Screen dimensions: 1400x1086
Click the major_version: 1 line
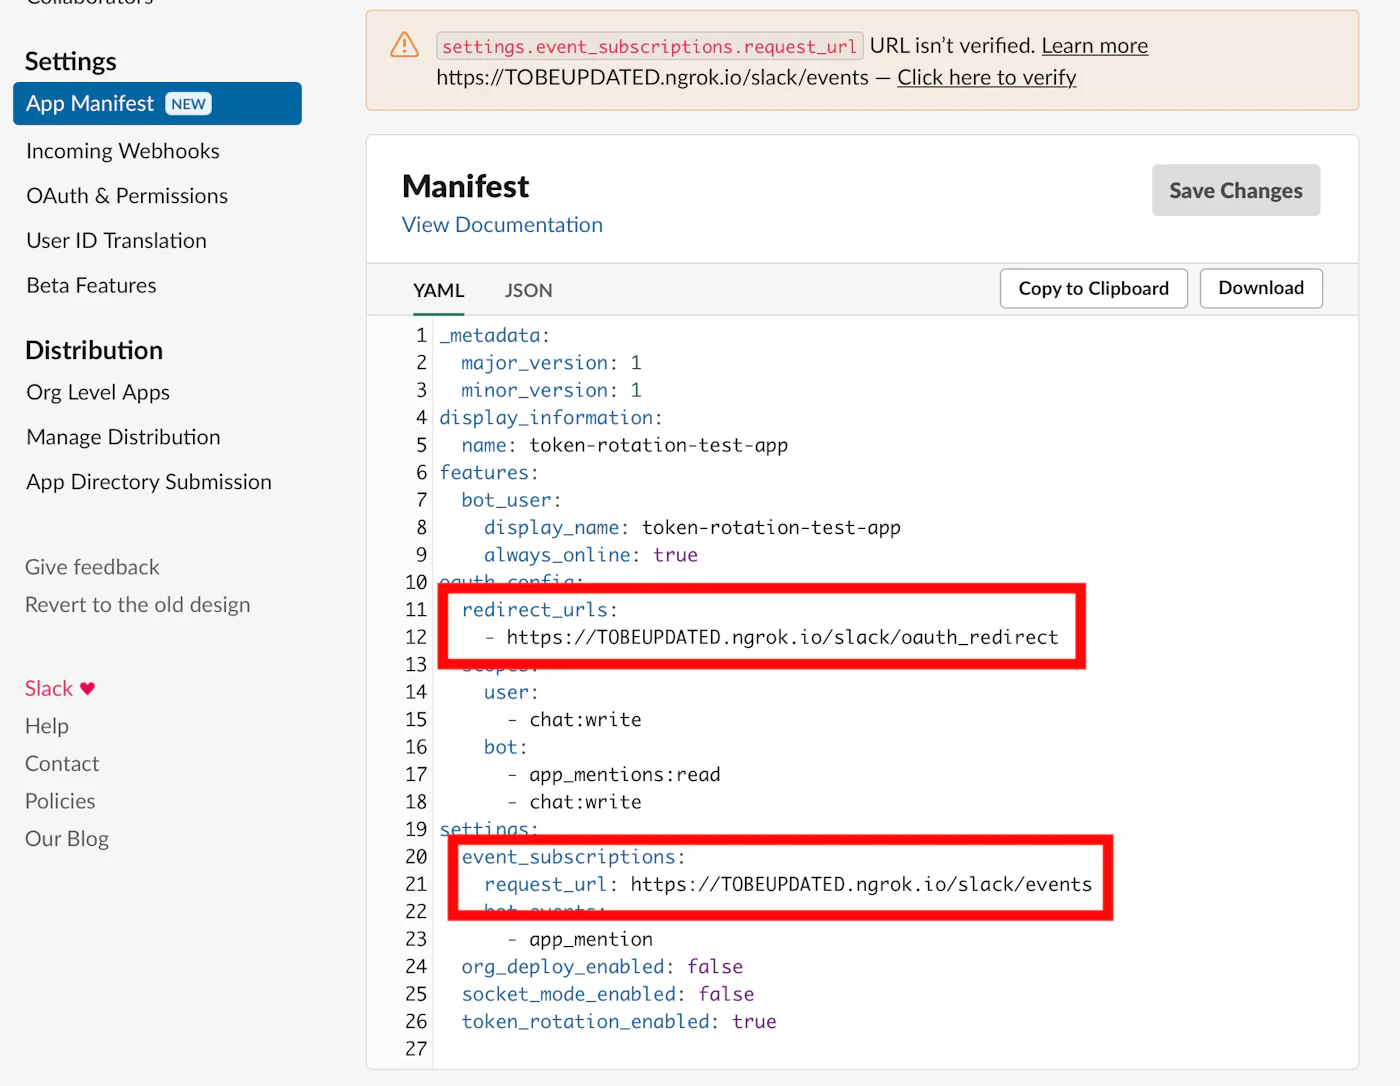551,363
